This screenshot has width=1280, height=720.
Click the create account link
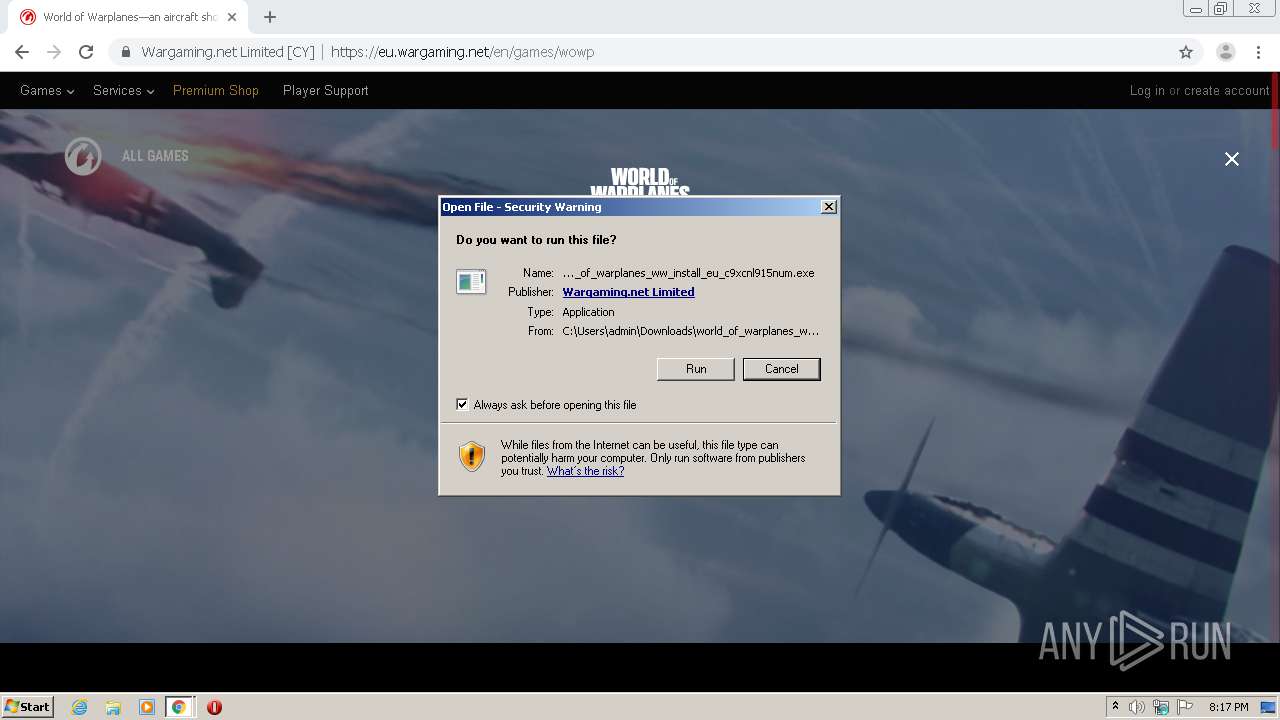tap(1227, 90)
